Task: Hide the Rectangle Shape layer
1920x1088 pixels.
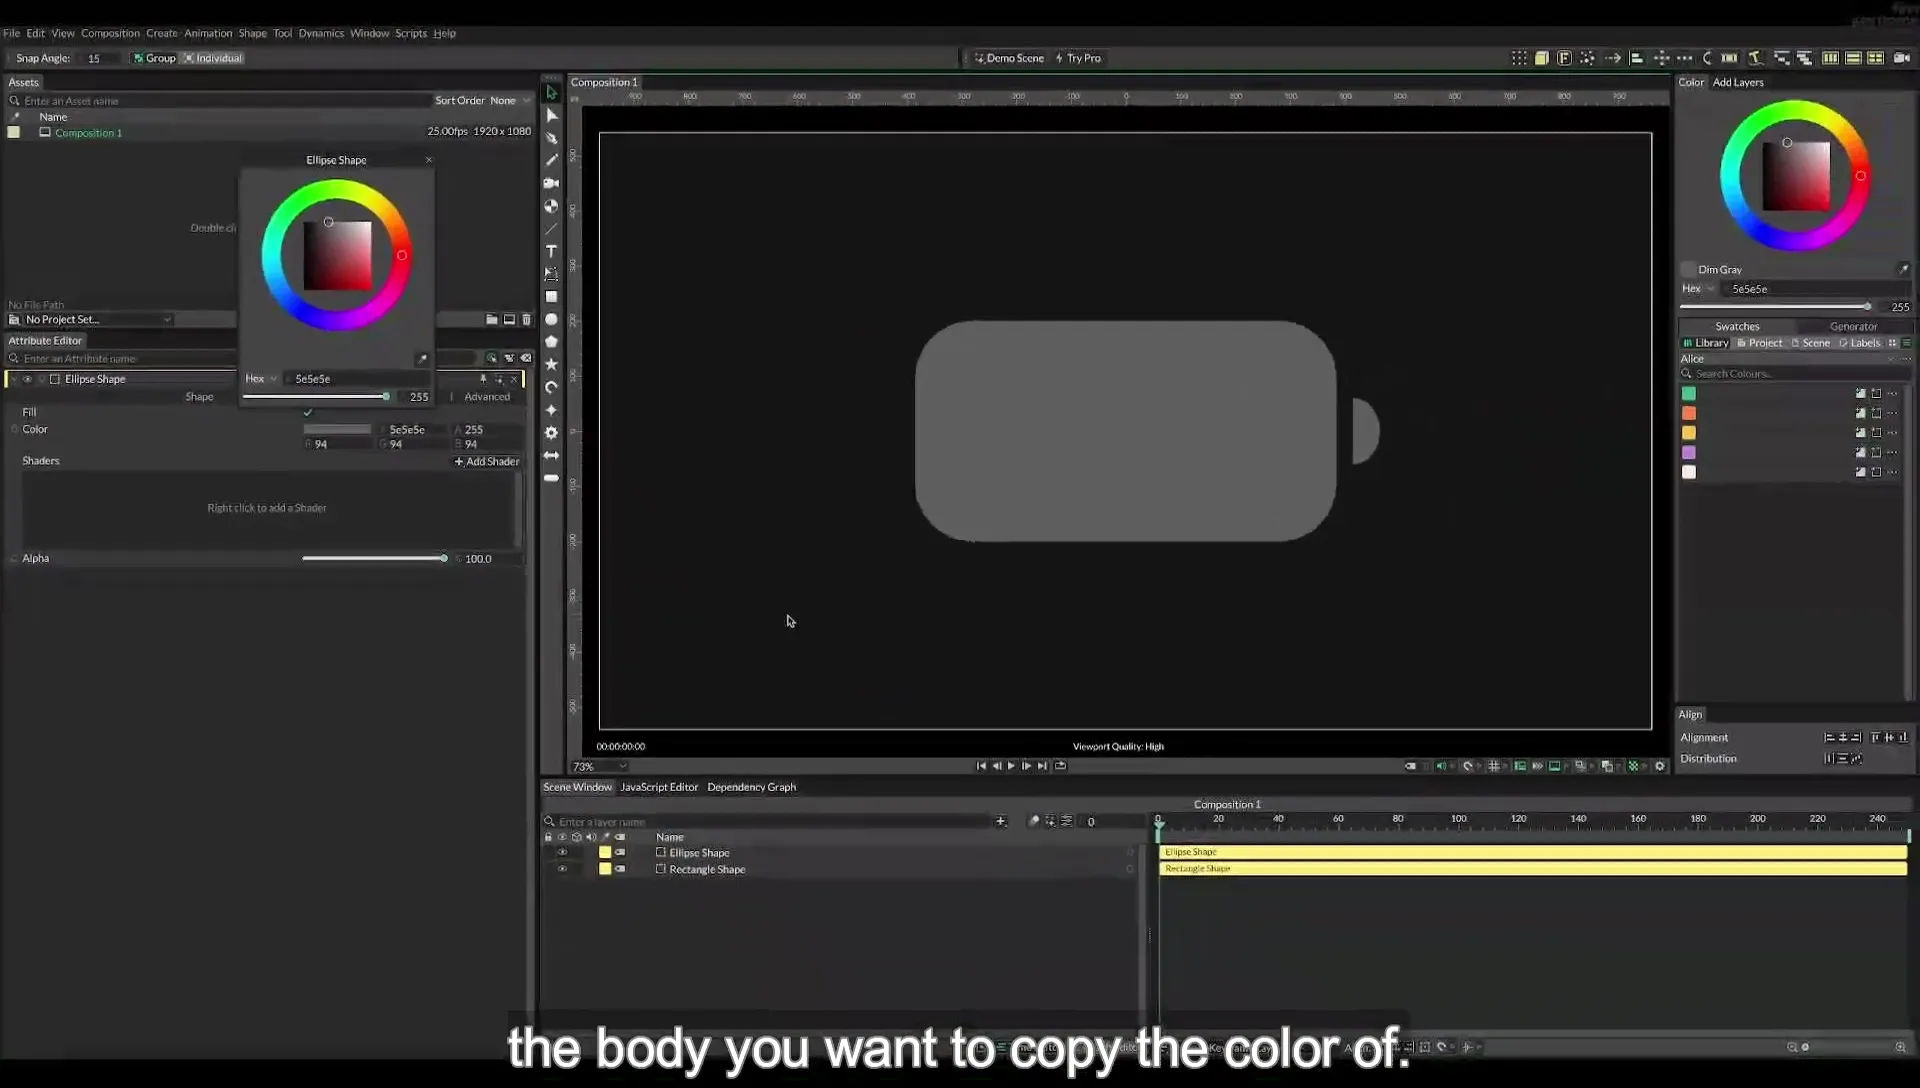Action: [562, 869]
